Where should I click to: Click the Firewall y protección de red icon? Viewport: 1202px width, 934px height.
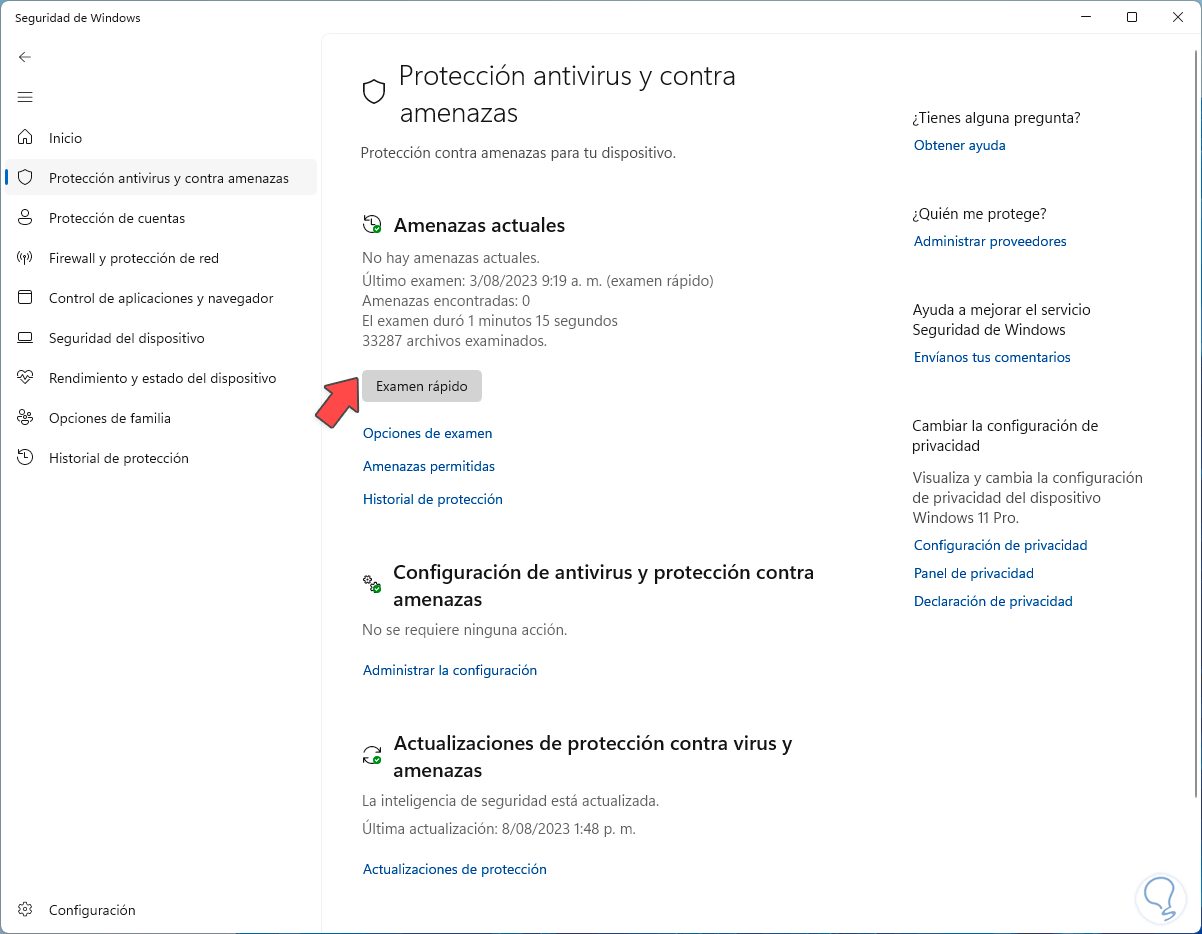click(x=26, y=258)
